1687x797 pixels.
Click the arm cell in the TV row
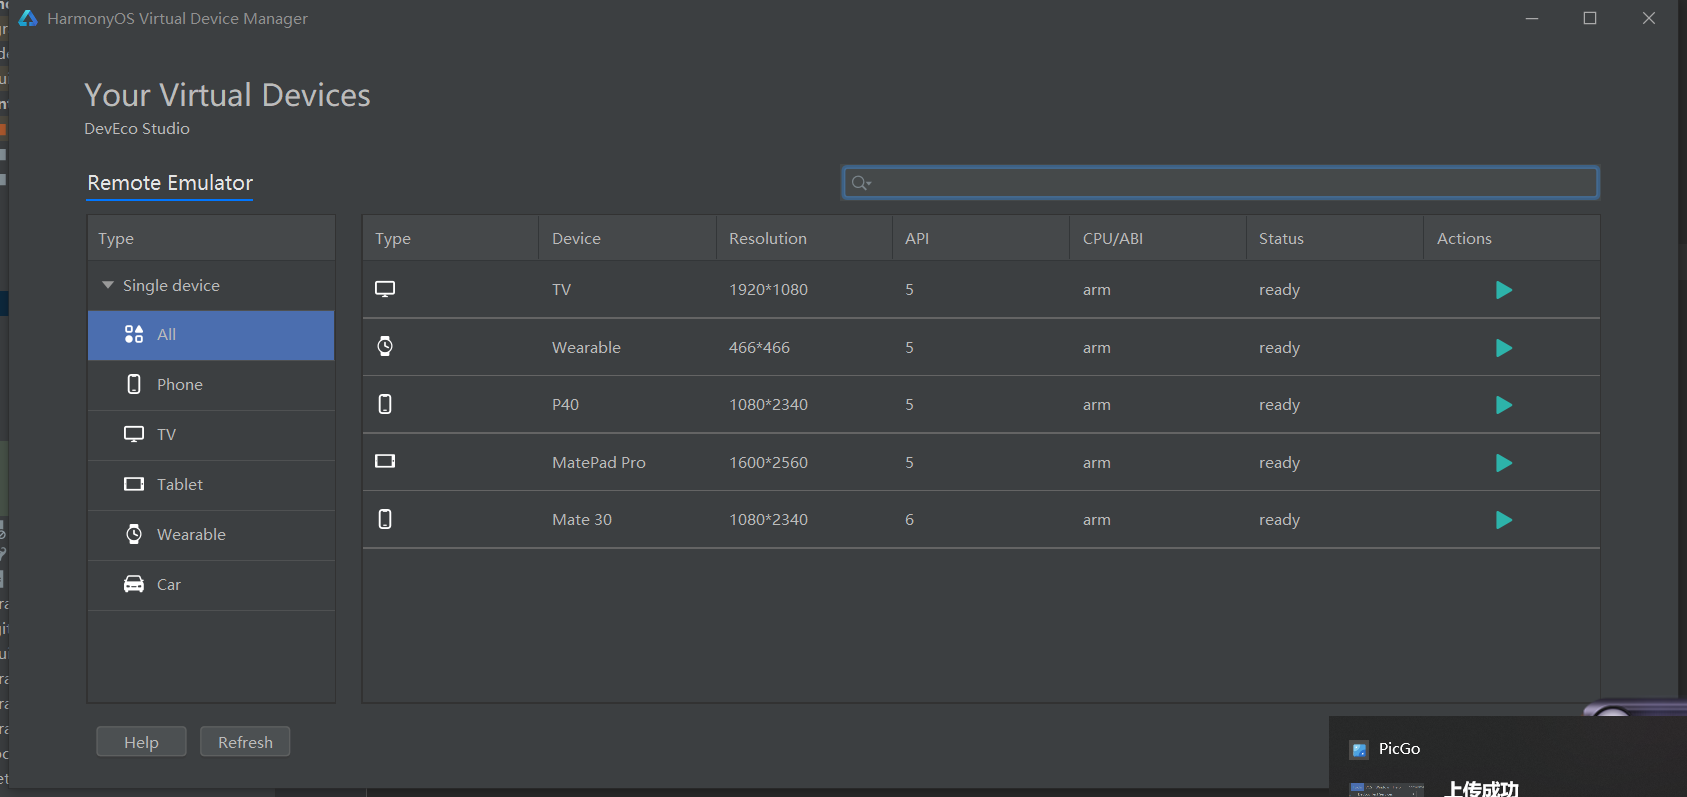[x=1096, y=290]
